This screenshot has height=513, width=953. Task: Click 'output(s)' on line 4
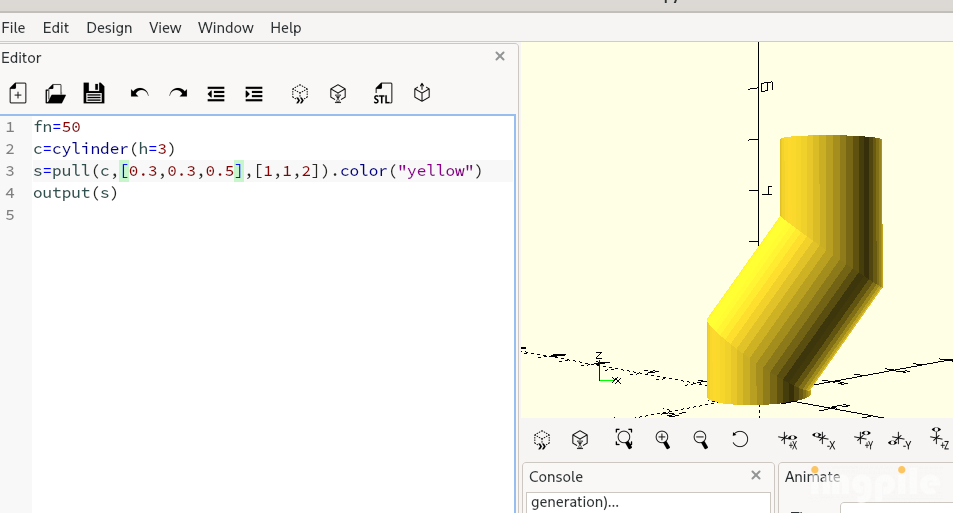(75, 193)
